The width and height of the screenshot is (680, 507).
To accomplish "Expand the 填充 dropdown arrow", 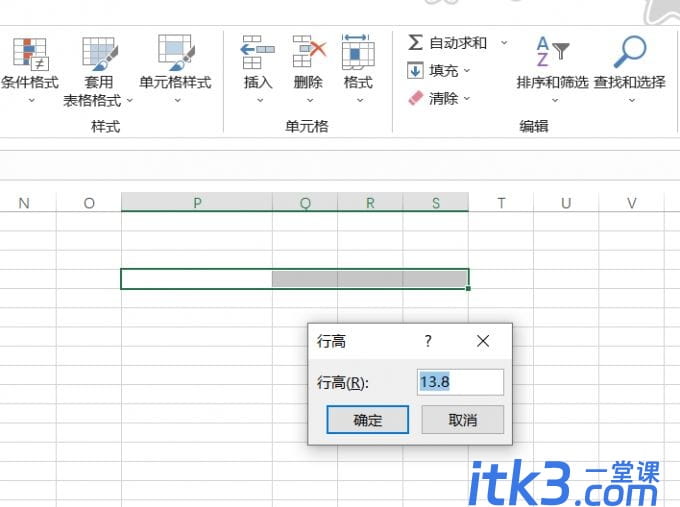I will (467, 70).
